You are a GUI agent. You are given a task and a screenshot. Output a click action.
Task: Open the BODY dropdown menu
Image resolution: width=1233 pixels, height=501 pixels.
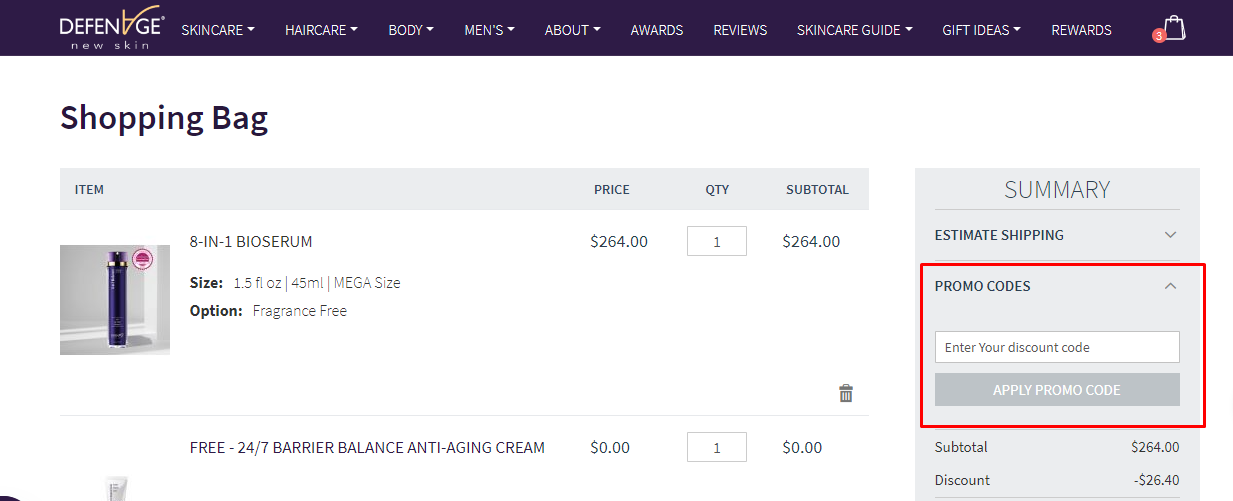click(411, 30)
